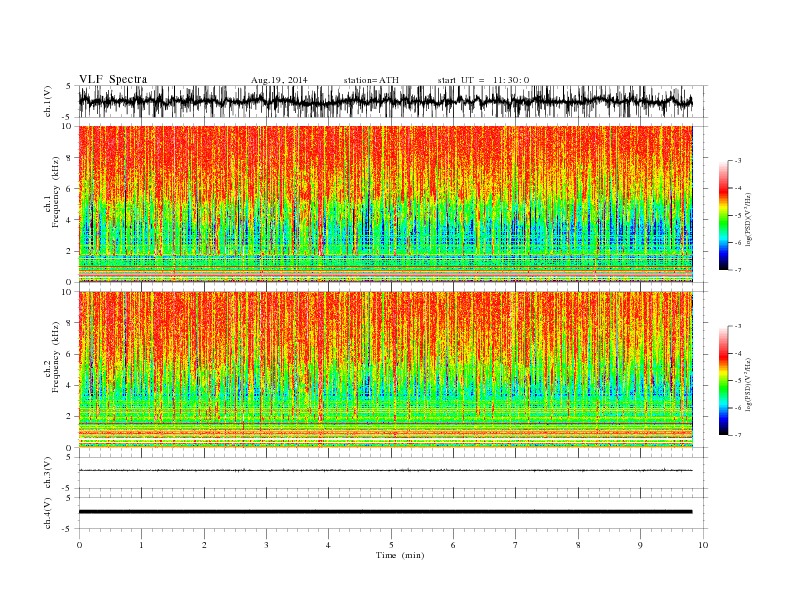Click ch.1 colorbar label "log(PSD)(V²/Hz)"
Image resolution: width=792 pixels, height=612 pixels.
[x=748, y=219]
